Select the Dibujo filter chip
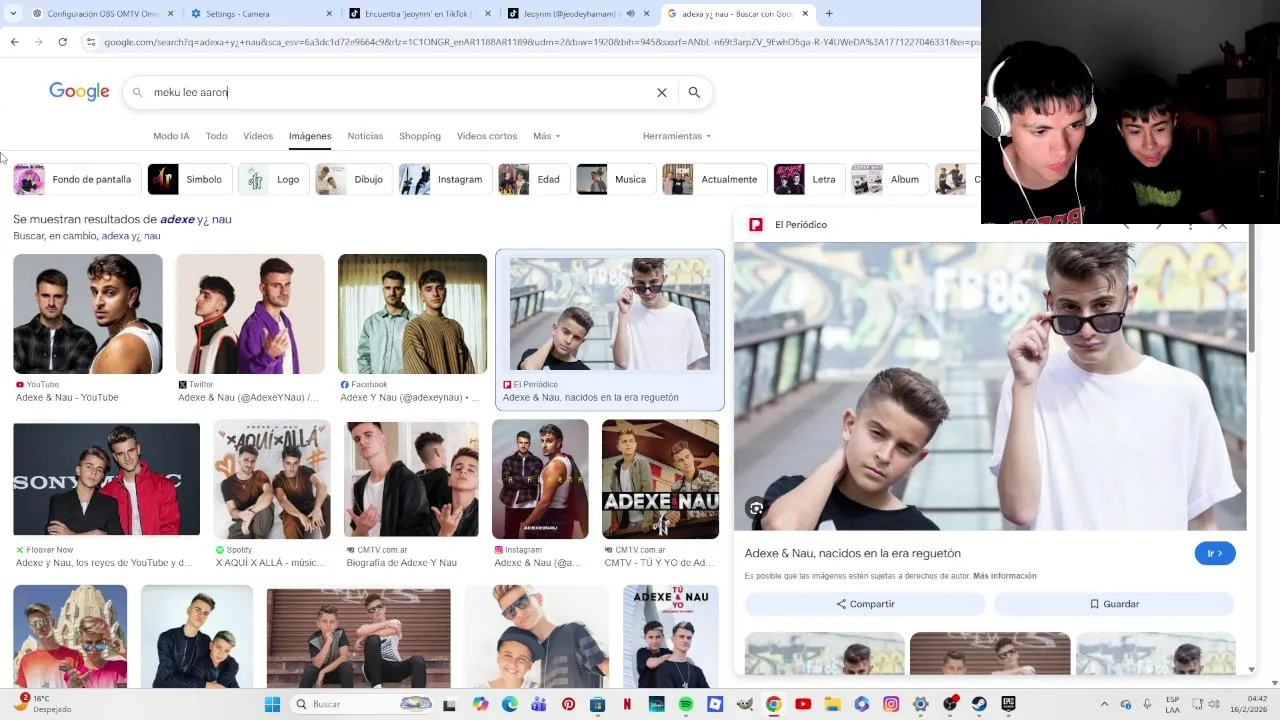Screen dimensions: 1280x720 point(353,179)
